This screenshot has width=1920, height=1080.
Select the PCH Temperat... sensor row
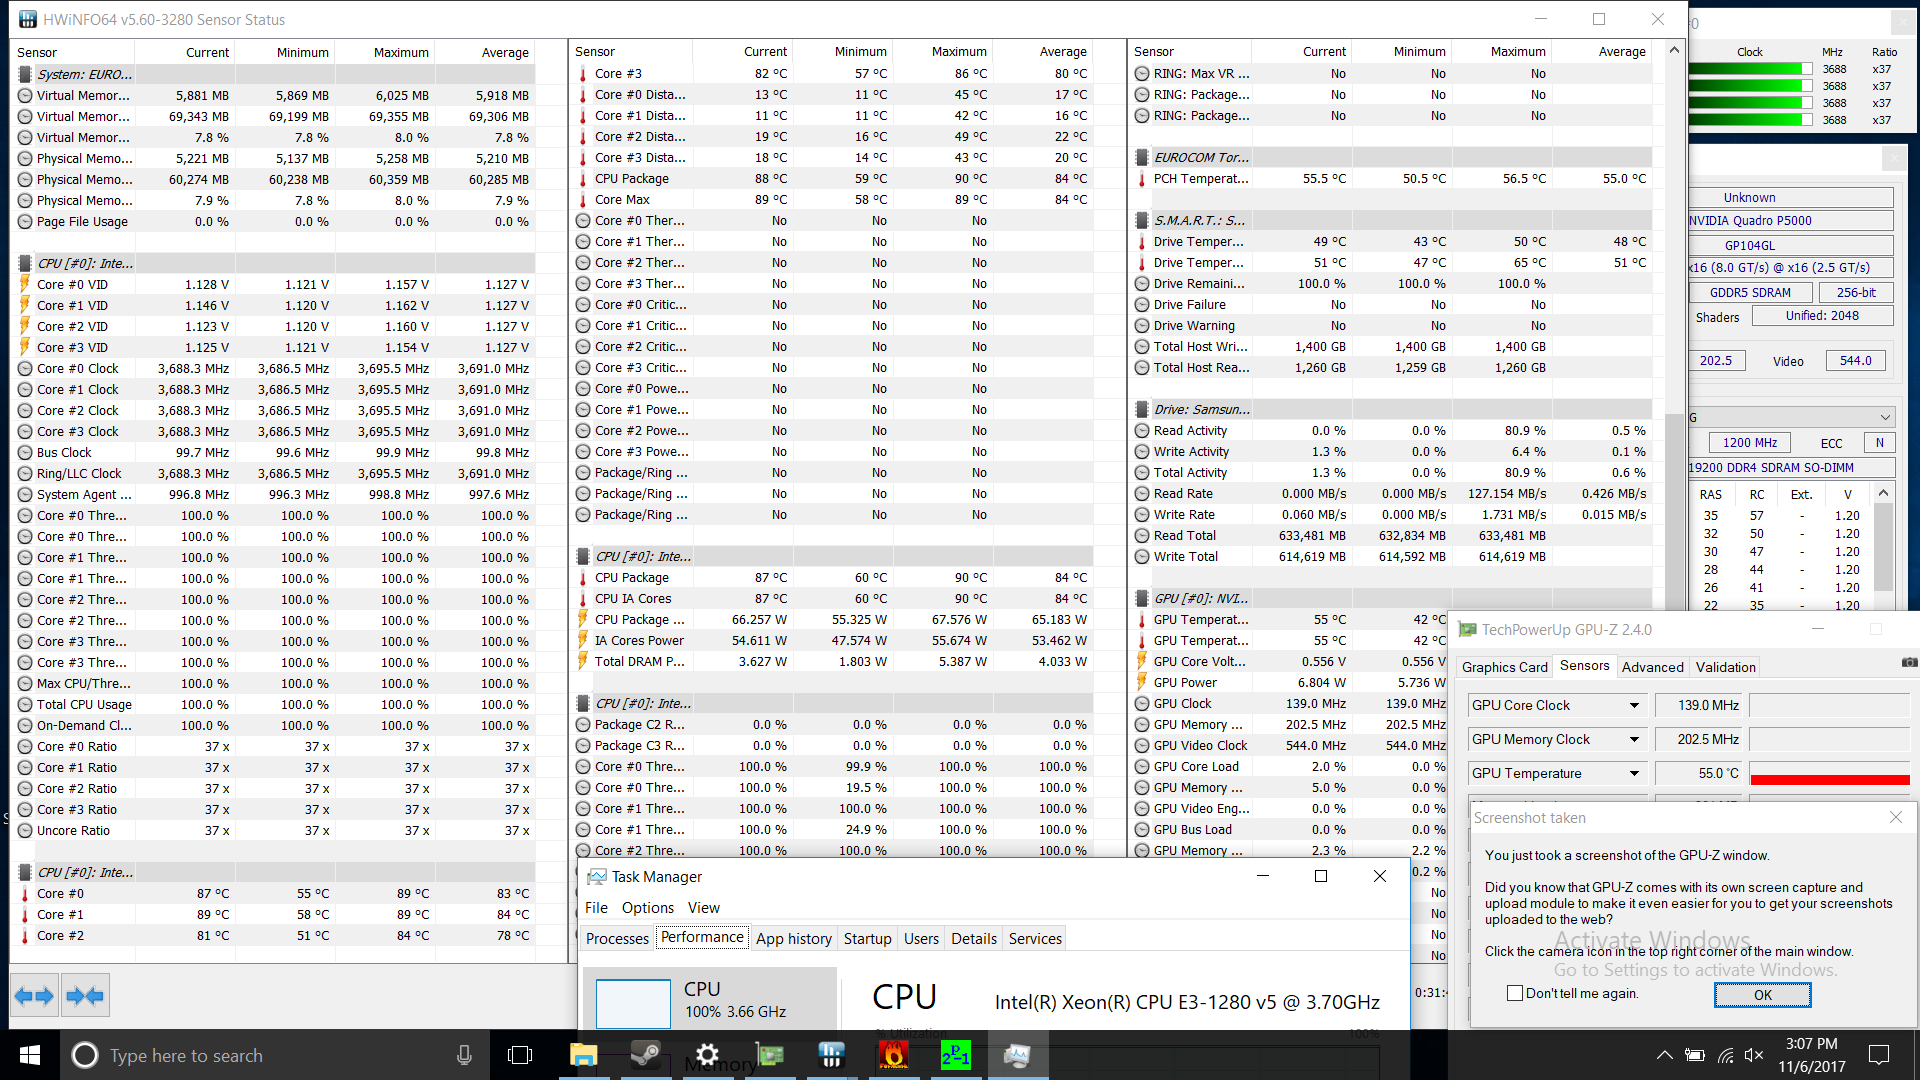[x=1392, y=178]
